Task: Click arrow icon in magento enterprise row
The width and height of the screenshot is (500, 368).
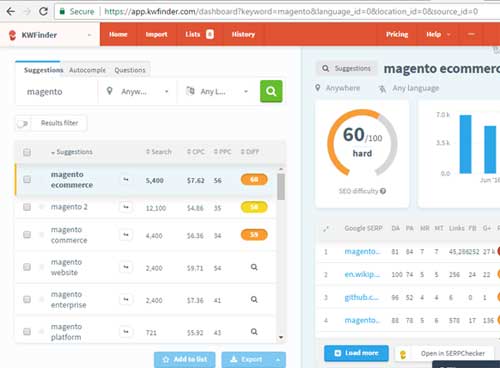Action: [126, 299]
